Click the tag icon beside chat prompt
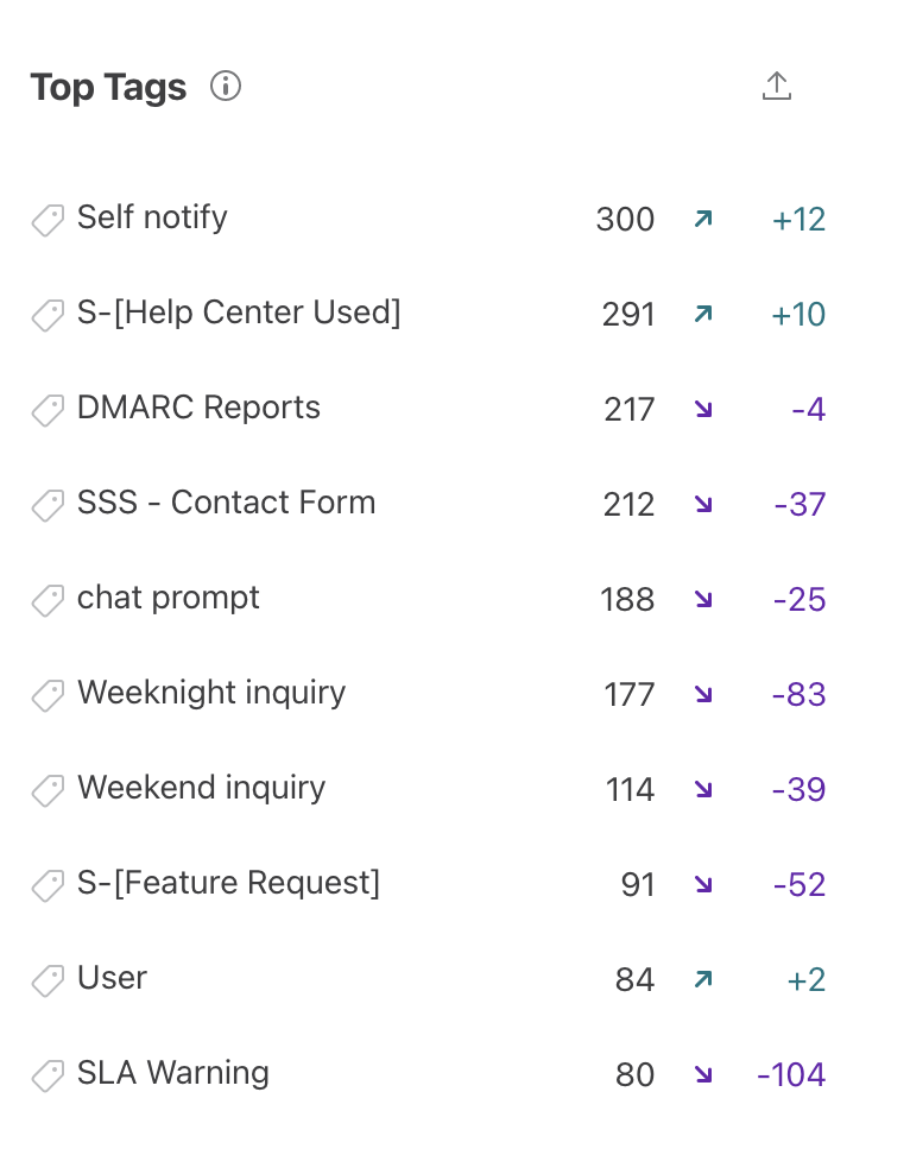The height and width of the screenshot is (1174, 910). [x=48, y=600]
